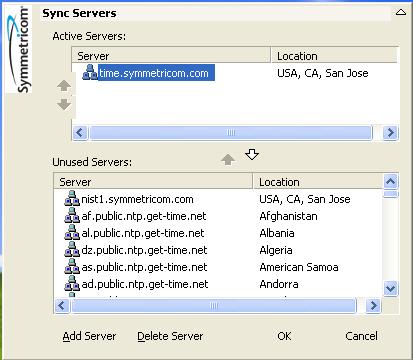Select al.public.ntp.get-time.net server
The width and height of the screenshot is (413, 360).
[x=143, y=233]
